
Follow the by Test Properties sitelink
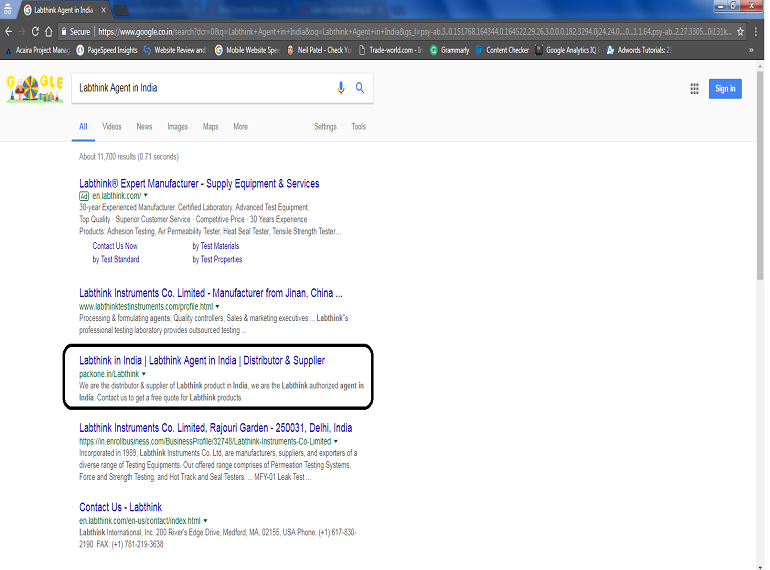(217, 259)
